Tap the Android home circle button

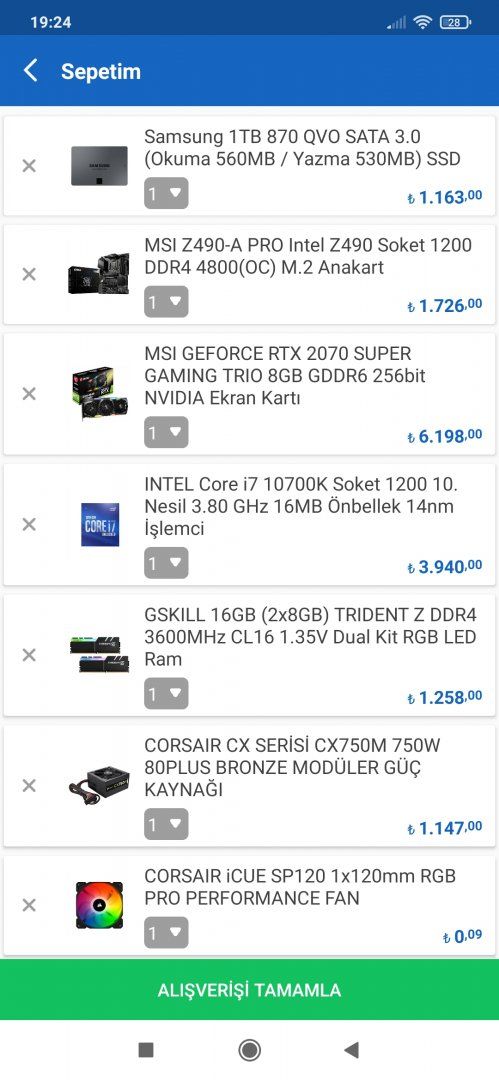click(x=250, y=1050)
